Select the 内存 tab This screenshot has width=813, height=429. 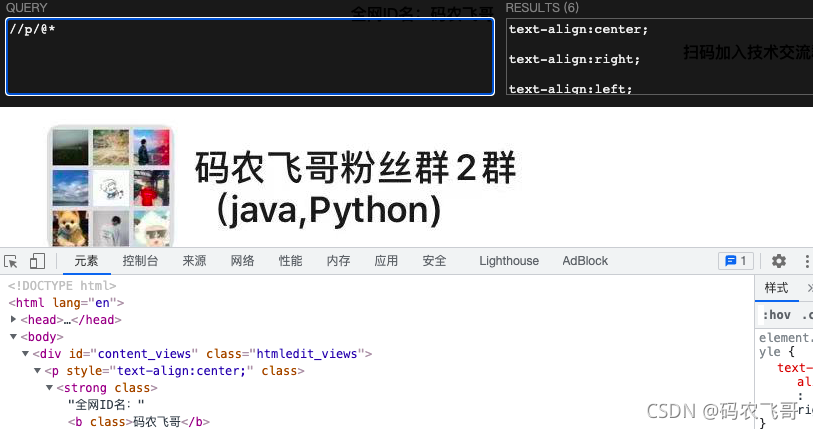pos(338,261)
